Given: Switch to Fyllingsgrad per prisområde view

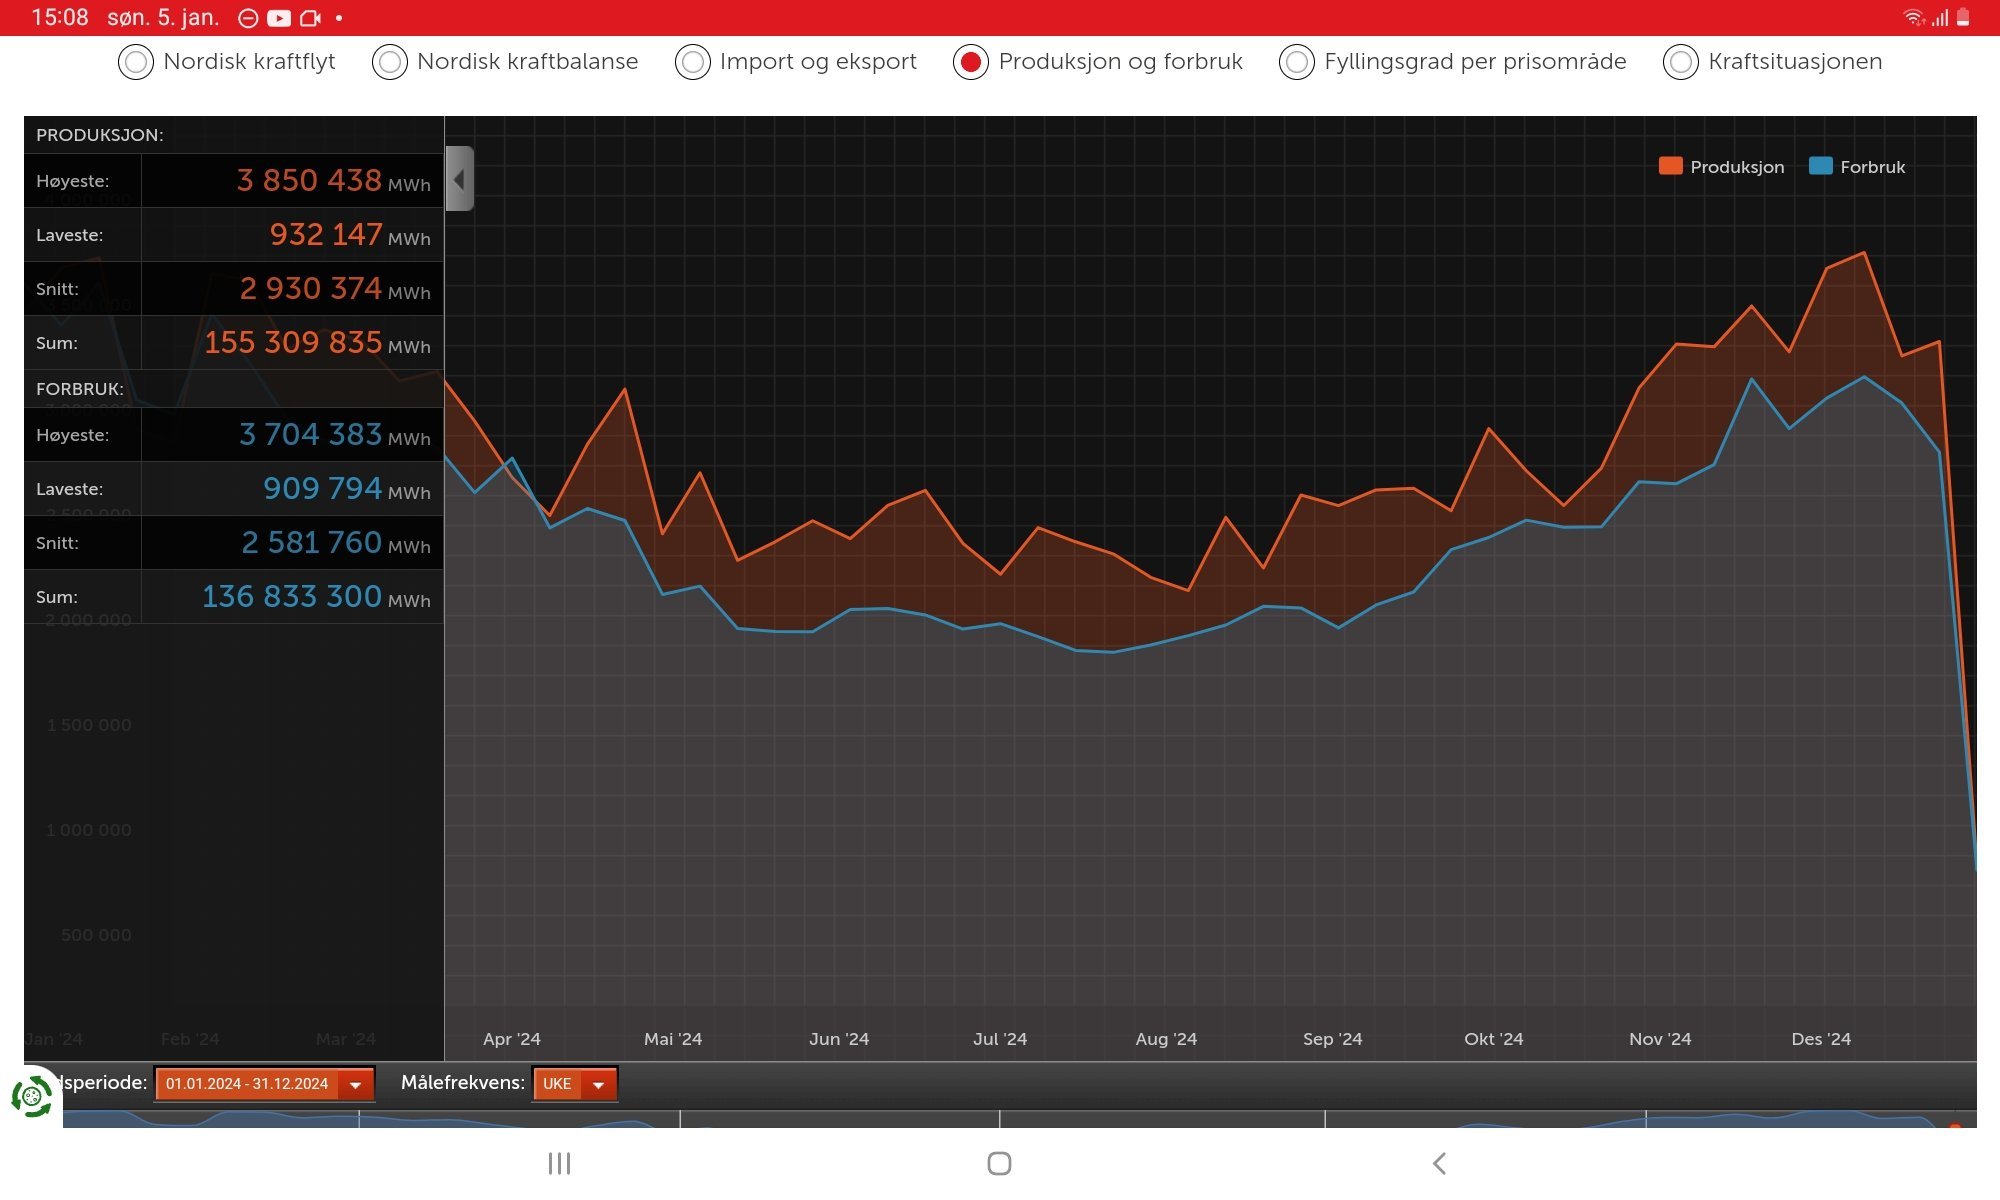Looking at the screenshot, I should pos(1297,62).
